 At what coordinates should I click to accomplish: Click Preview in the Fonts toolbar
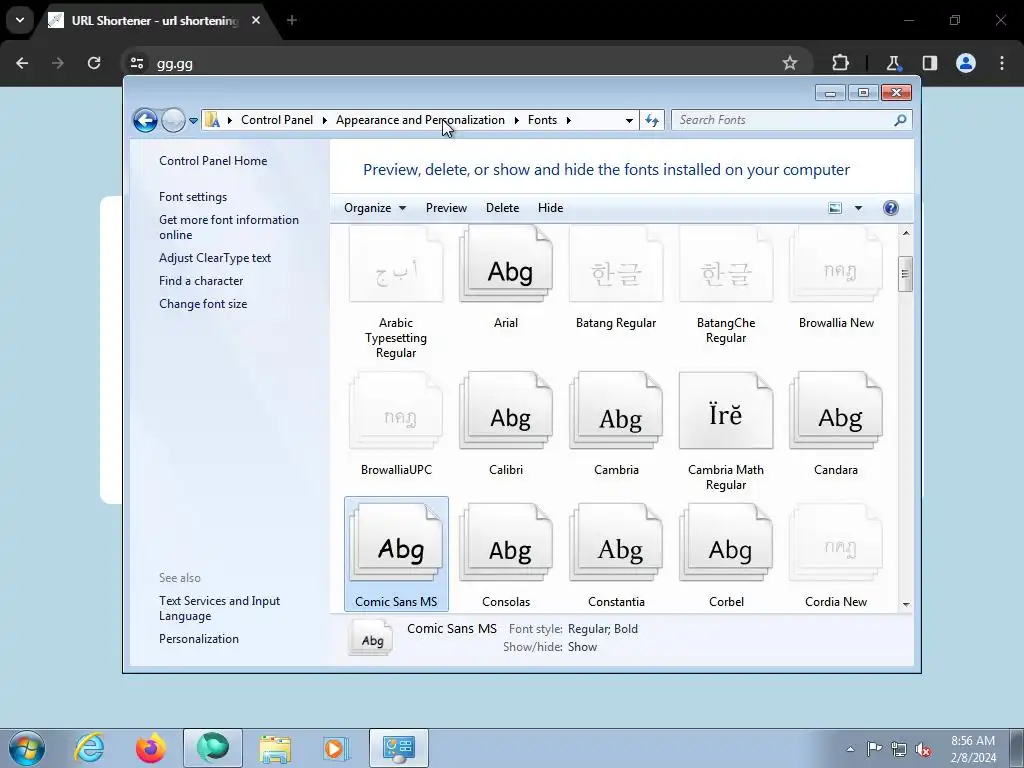[446, 208]
